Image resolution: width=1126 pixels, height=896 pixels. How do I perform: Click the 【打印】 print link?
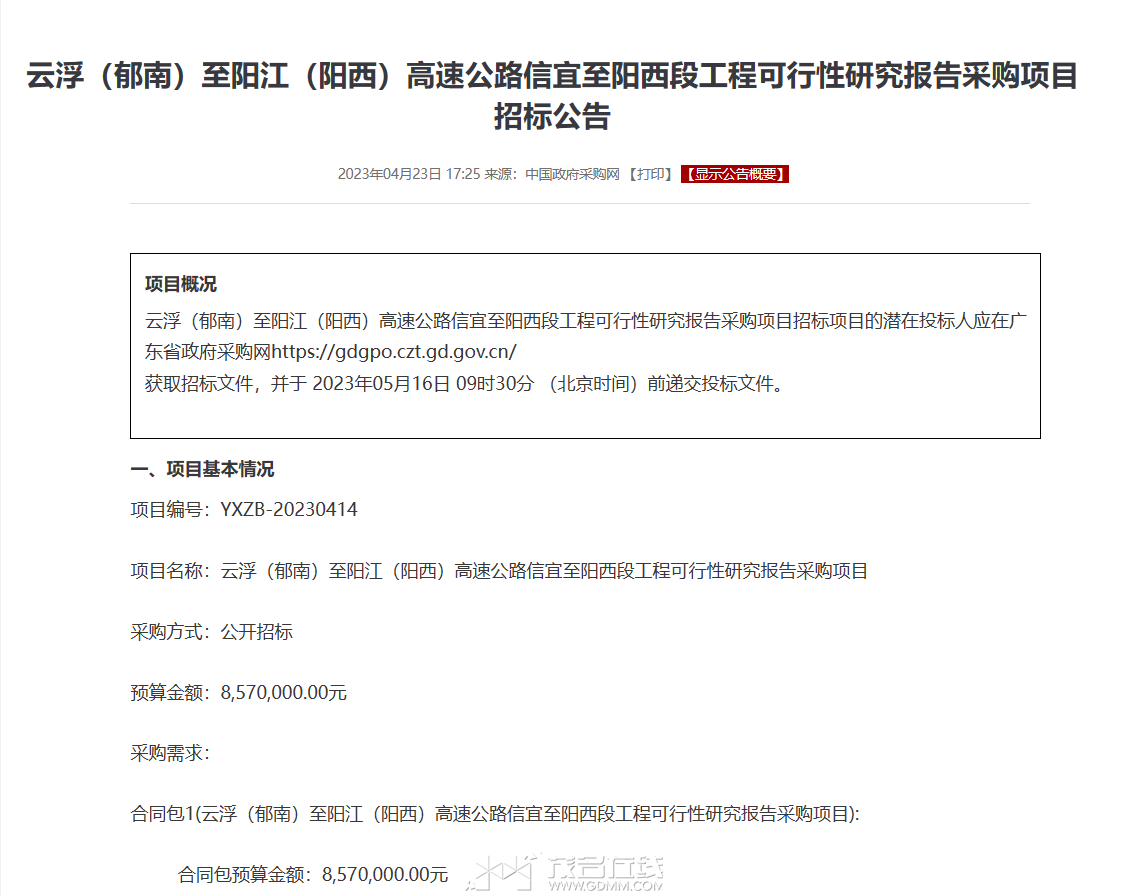(x=651, y=174)
